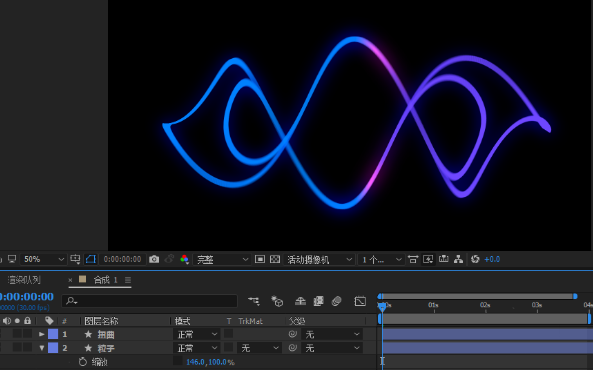The image size is (593, 370).
Task: Open the 50% magnification dropdown
Action: click(44, 259)
